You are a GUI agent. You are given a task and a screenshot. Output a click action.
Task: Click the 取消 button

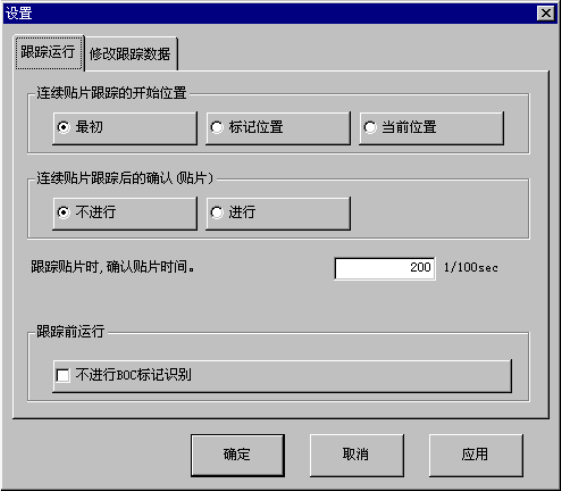(356, 455)
